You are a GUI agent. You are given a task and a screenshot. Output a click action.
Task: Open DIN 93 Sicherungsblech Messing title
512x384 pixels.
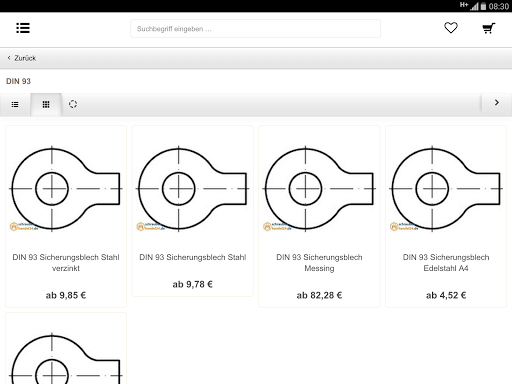(x=319, y=263)
